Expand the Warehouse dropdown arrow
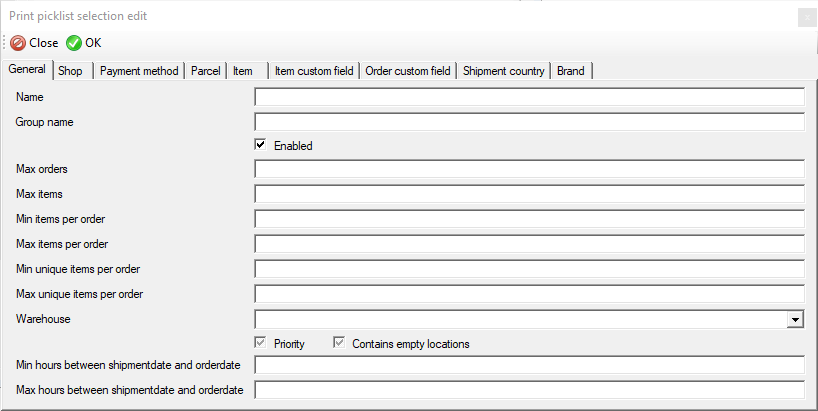The width and height of the screenshot is (818, 411). 795,319
